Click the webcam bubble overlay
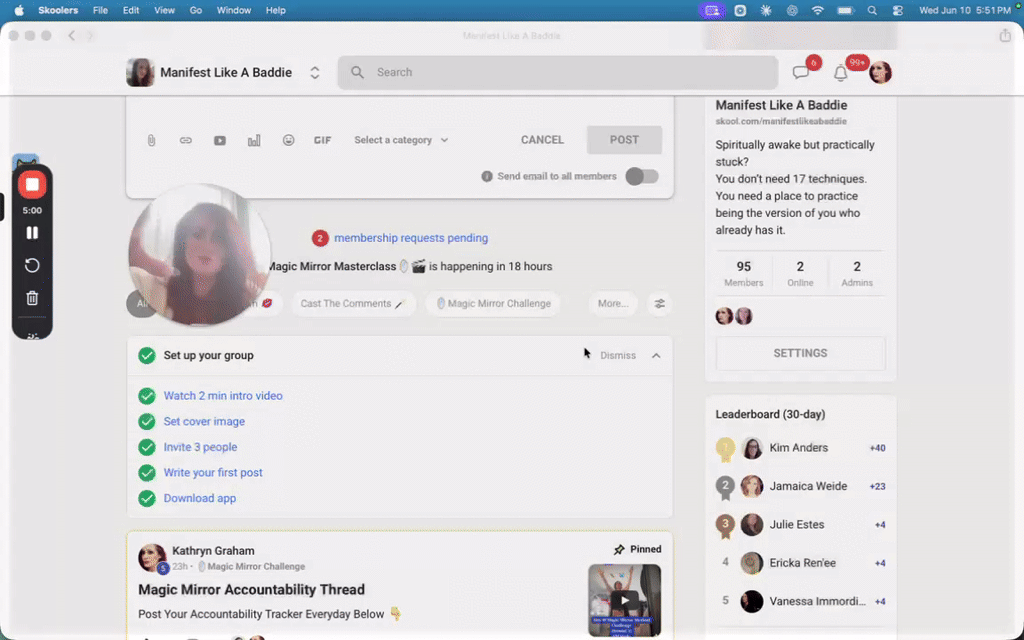 click(x=199, y=255)
